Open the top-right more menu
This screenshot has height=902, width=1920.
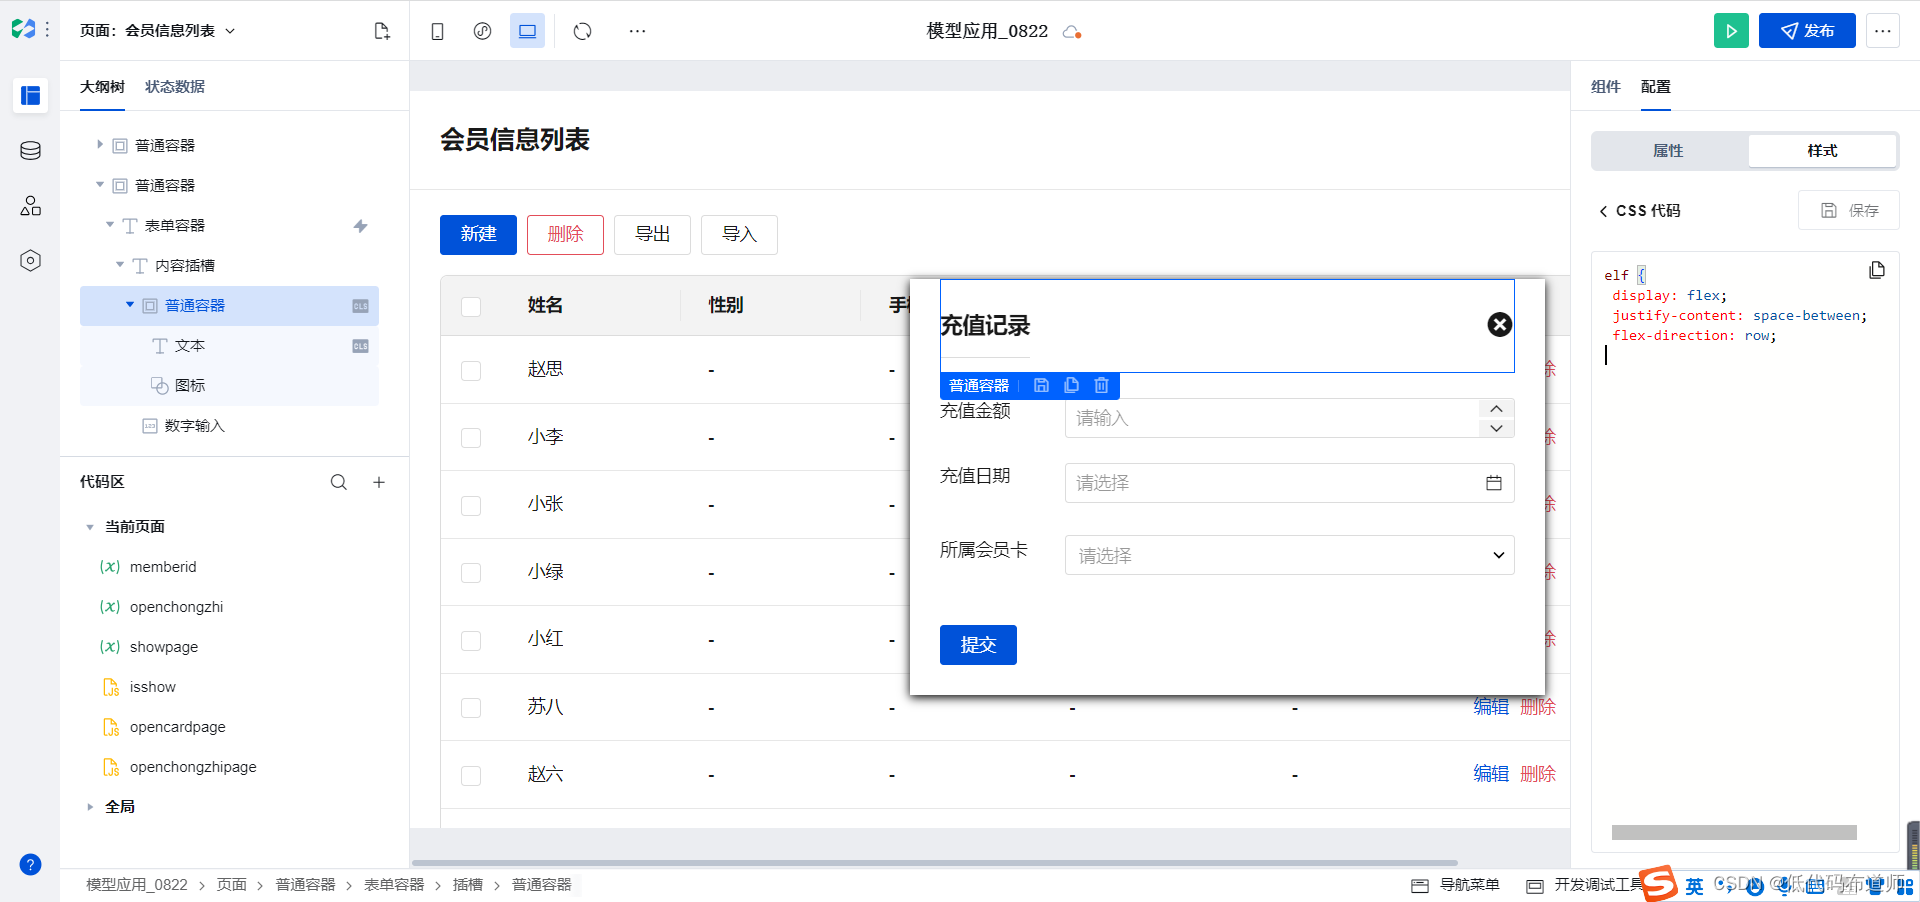pos(1883,31)
